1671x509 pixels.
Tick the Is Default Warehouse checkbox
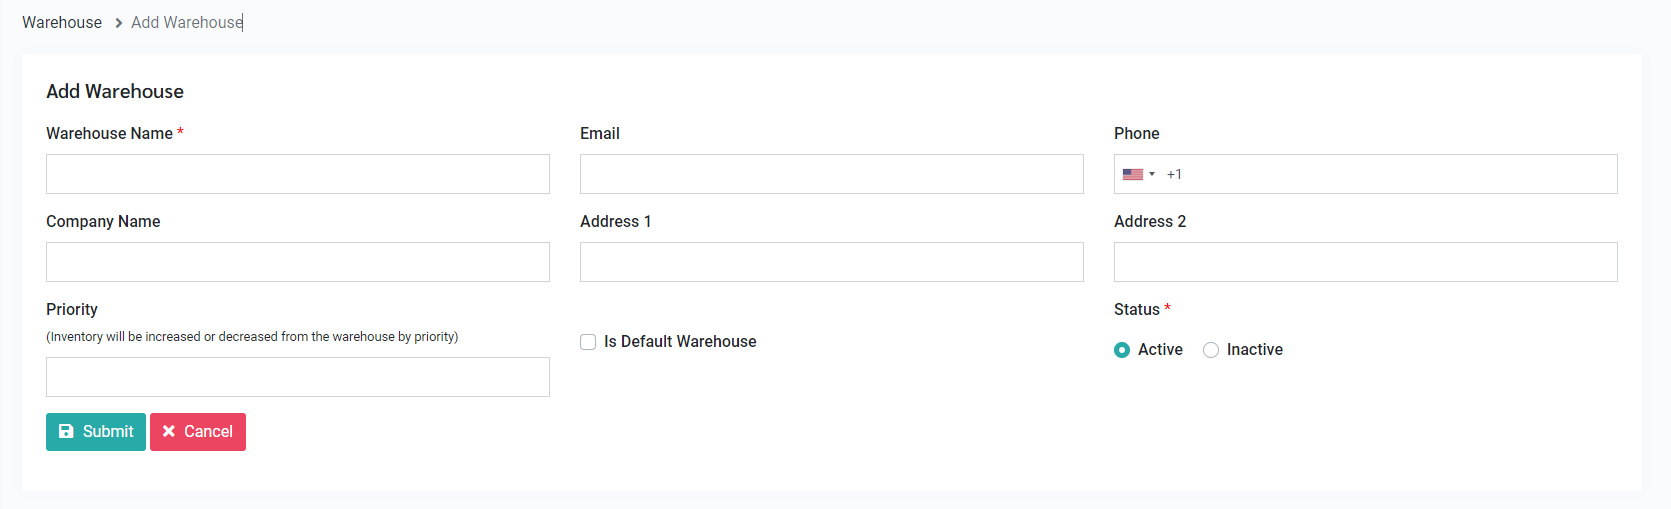pos(588,342)
